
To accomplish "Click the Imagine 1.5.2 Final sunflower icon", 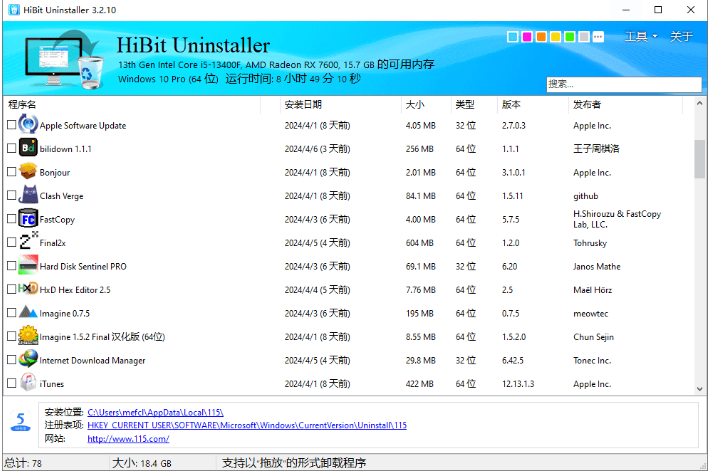I will pyautogui.click(x=28, y=336).
